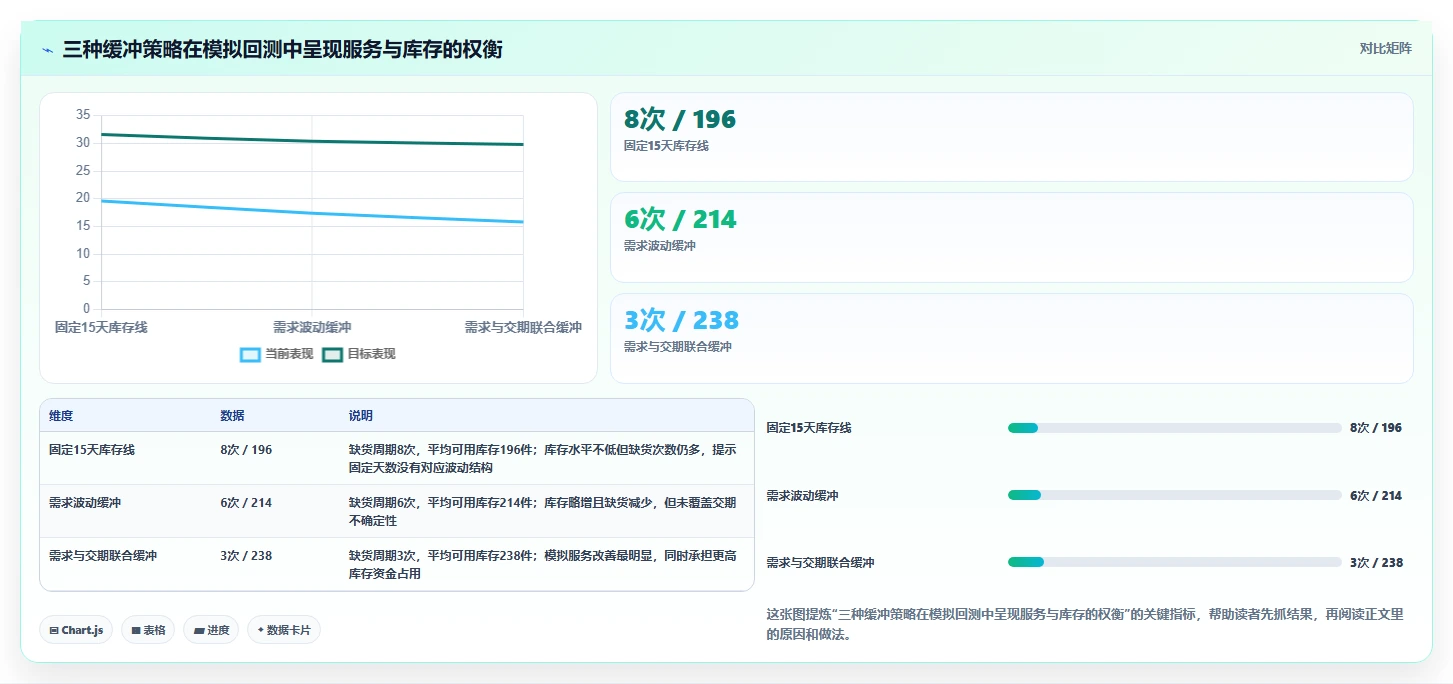This screenshot has height=684, width=1453.
Task: Click the 维度 column header
Action: (61, 416)
